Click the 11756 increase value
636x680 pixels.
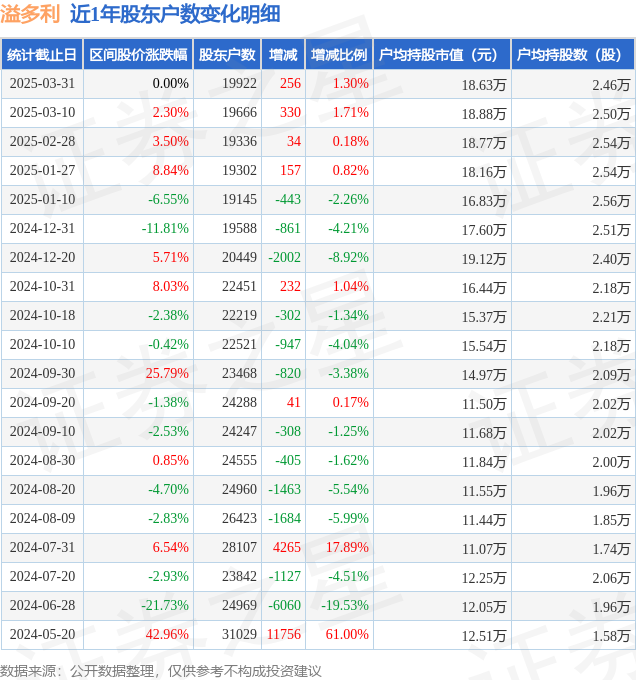click(284, 634)
